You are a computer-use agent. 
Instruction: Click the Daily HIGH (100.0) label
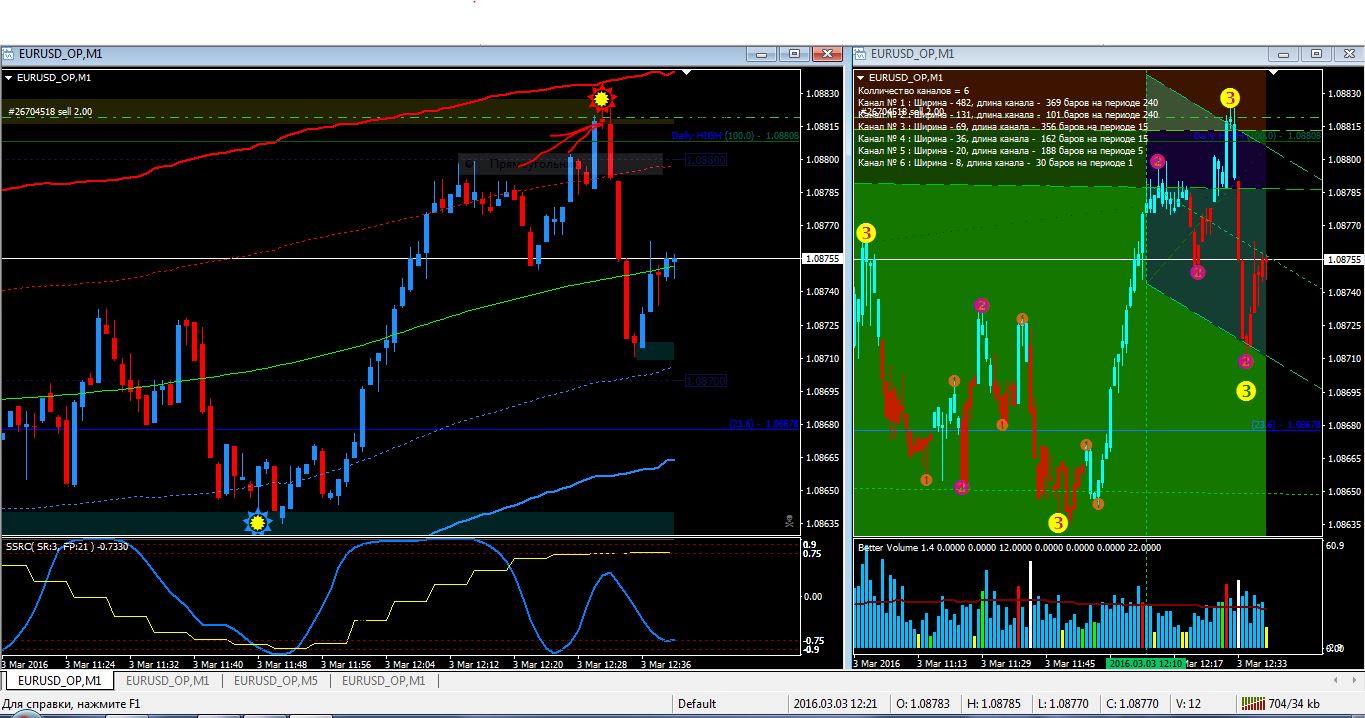[735, 135]
